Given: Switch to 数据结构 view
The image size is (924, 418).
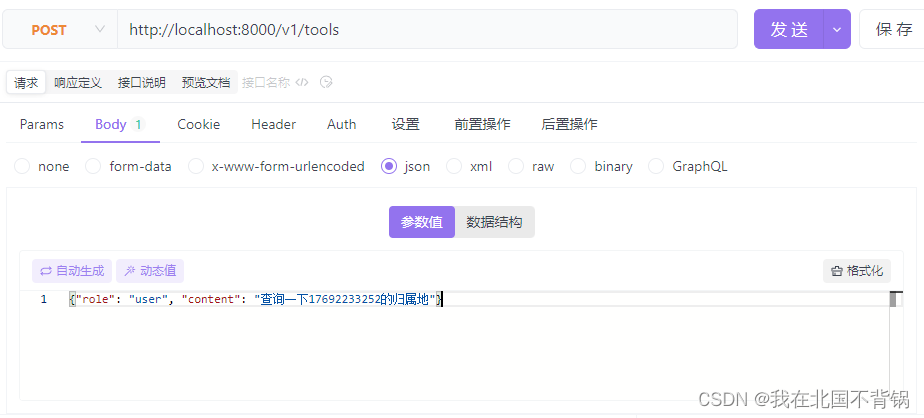Looking at the screenshot, I should click(494, 222).
